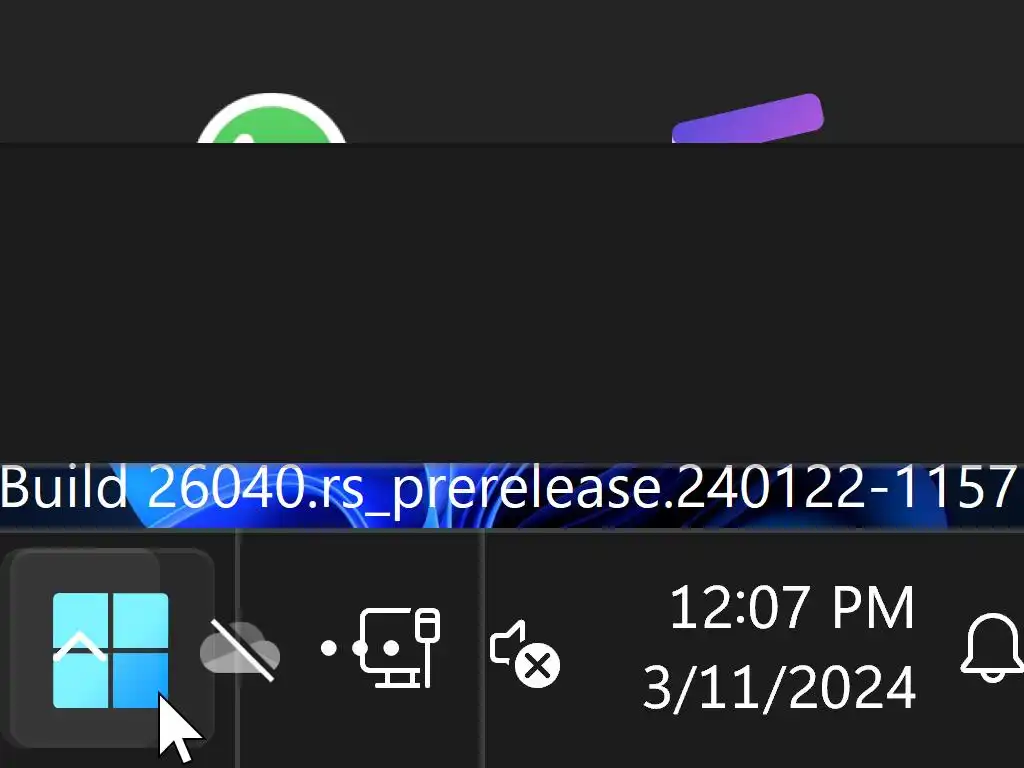Open the OneDrive cloud icon with slash
The width and height of the screenshot is (1024, 768).
(240, 650)
